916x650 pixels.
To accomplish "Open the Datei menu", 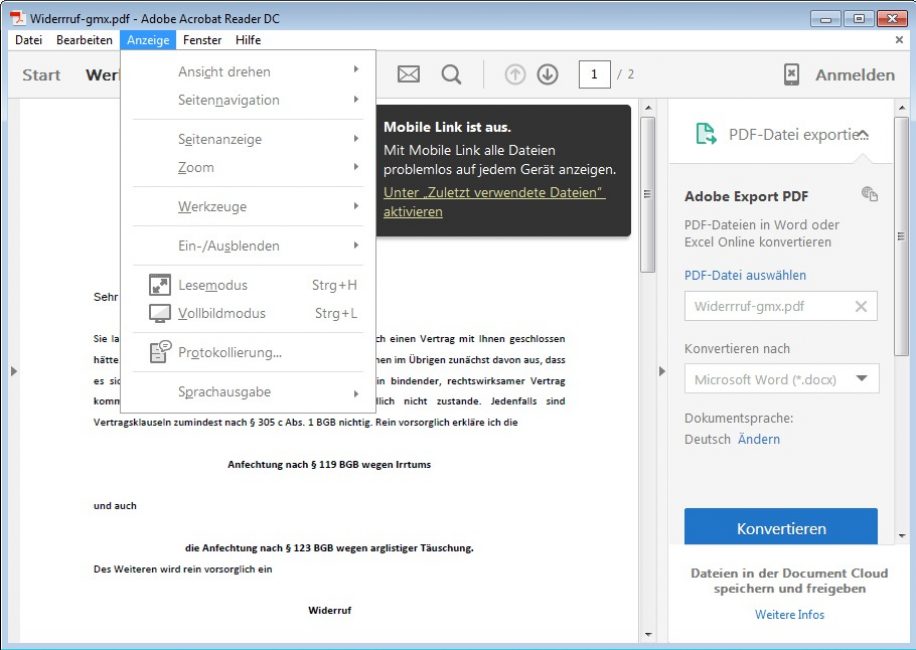I will click(x=29, y=40).
